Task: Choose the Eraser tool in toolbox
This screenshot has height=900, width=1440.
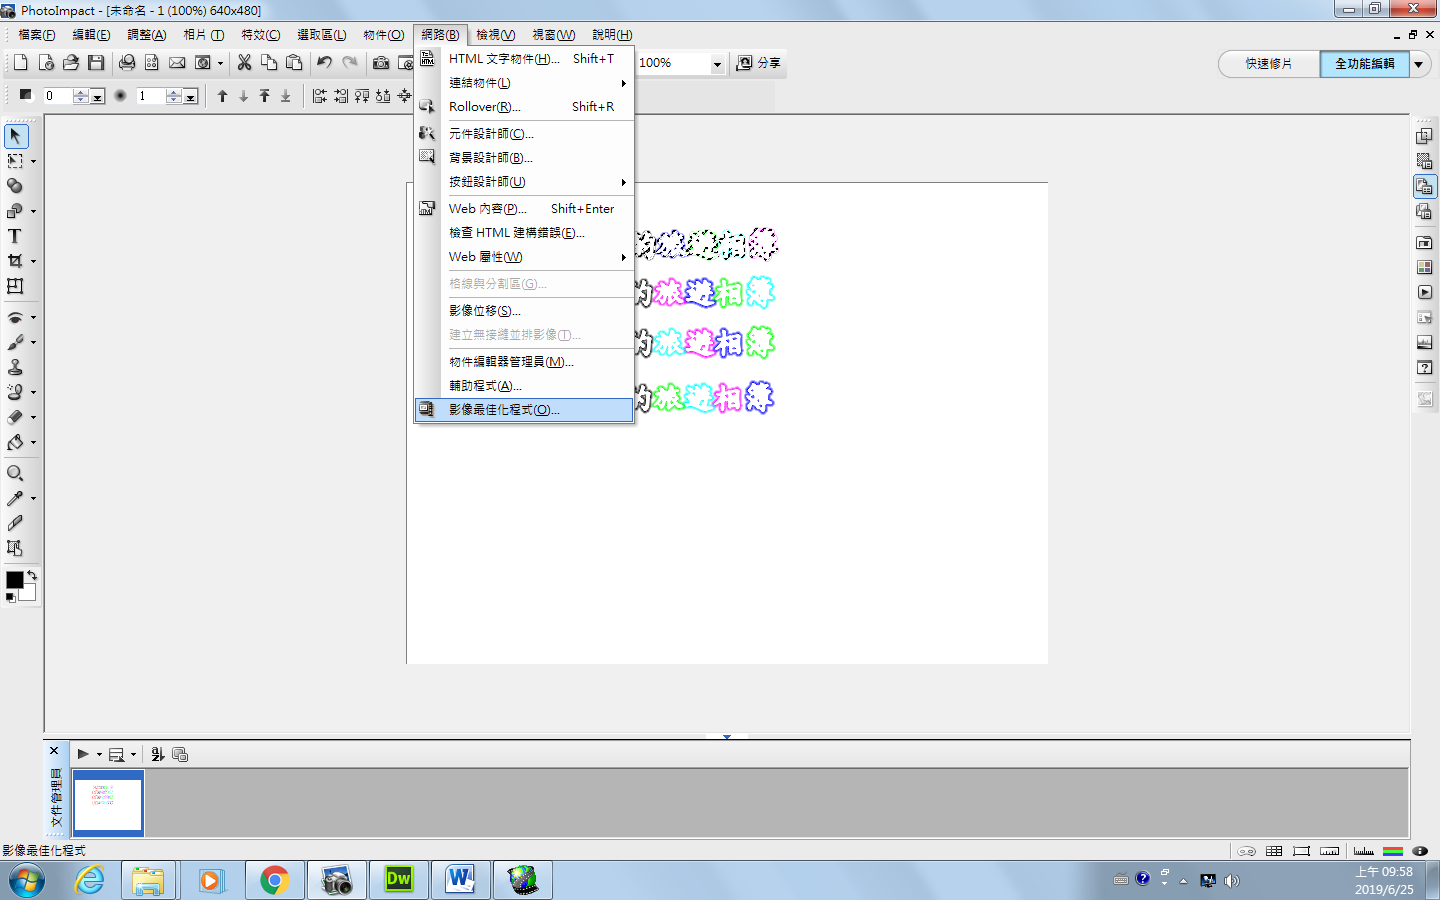Action: (x=15, y=417)
